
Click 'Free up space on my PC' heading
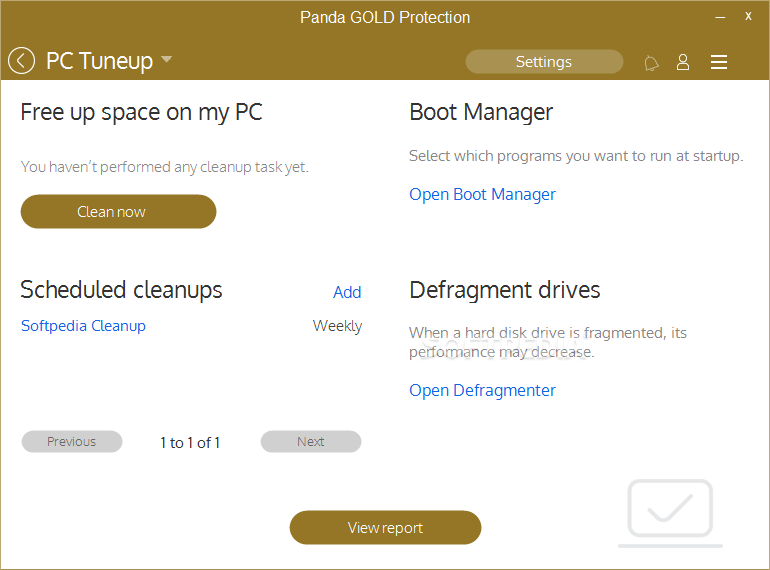click(x=141, y=112)
